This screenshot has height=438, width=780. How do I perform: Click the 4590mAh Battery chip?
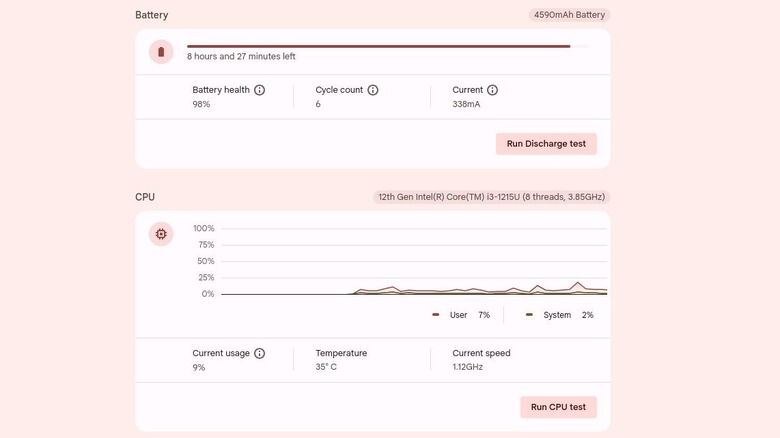(569, 15)
